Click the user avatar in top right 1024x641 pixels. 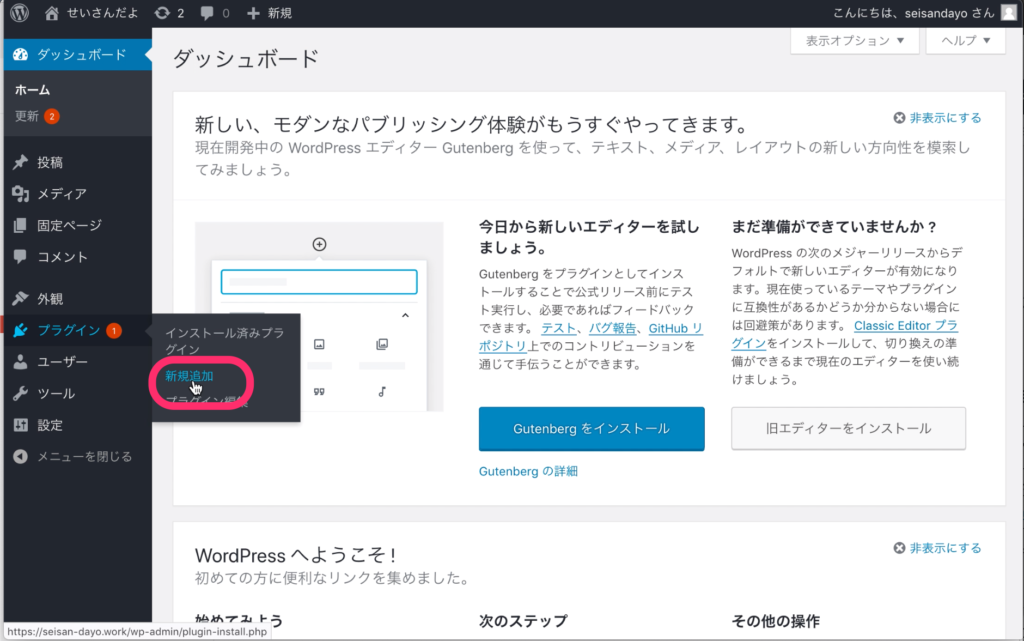tap(1010, 14)
